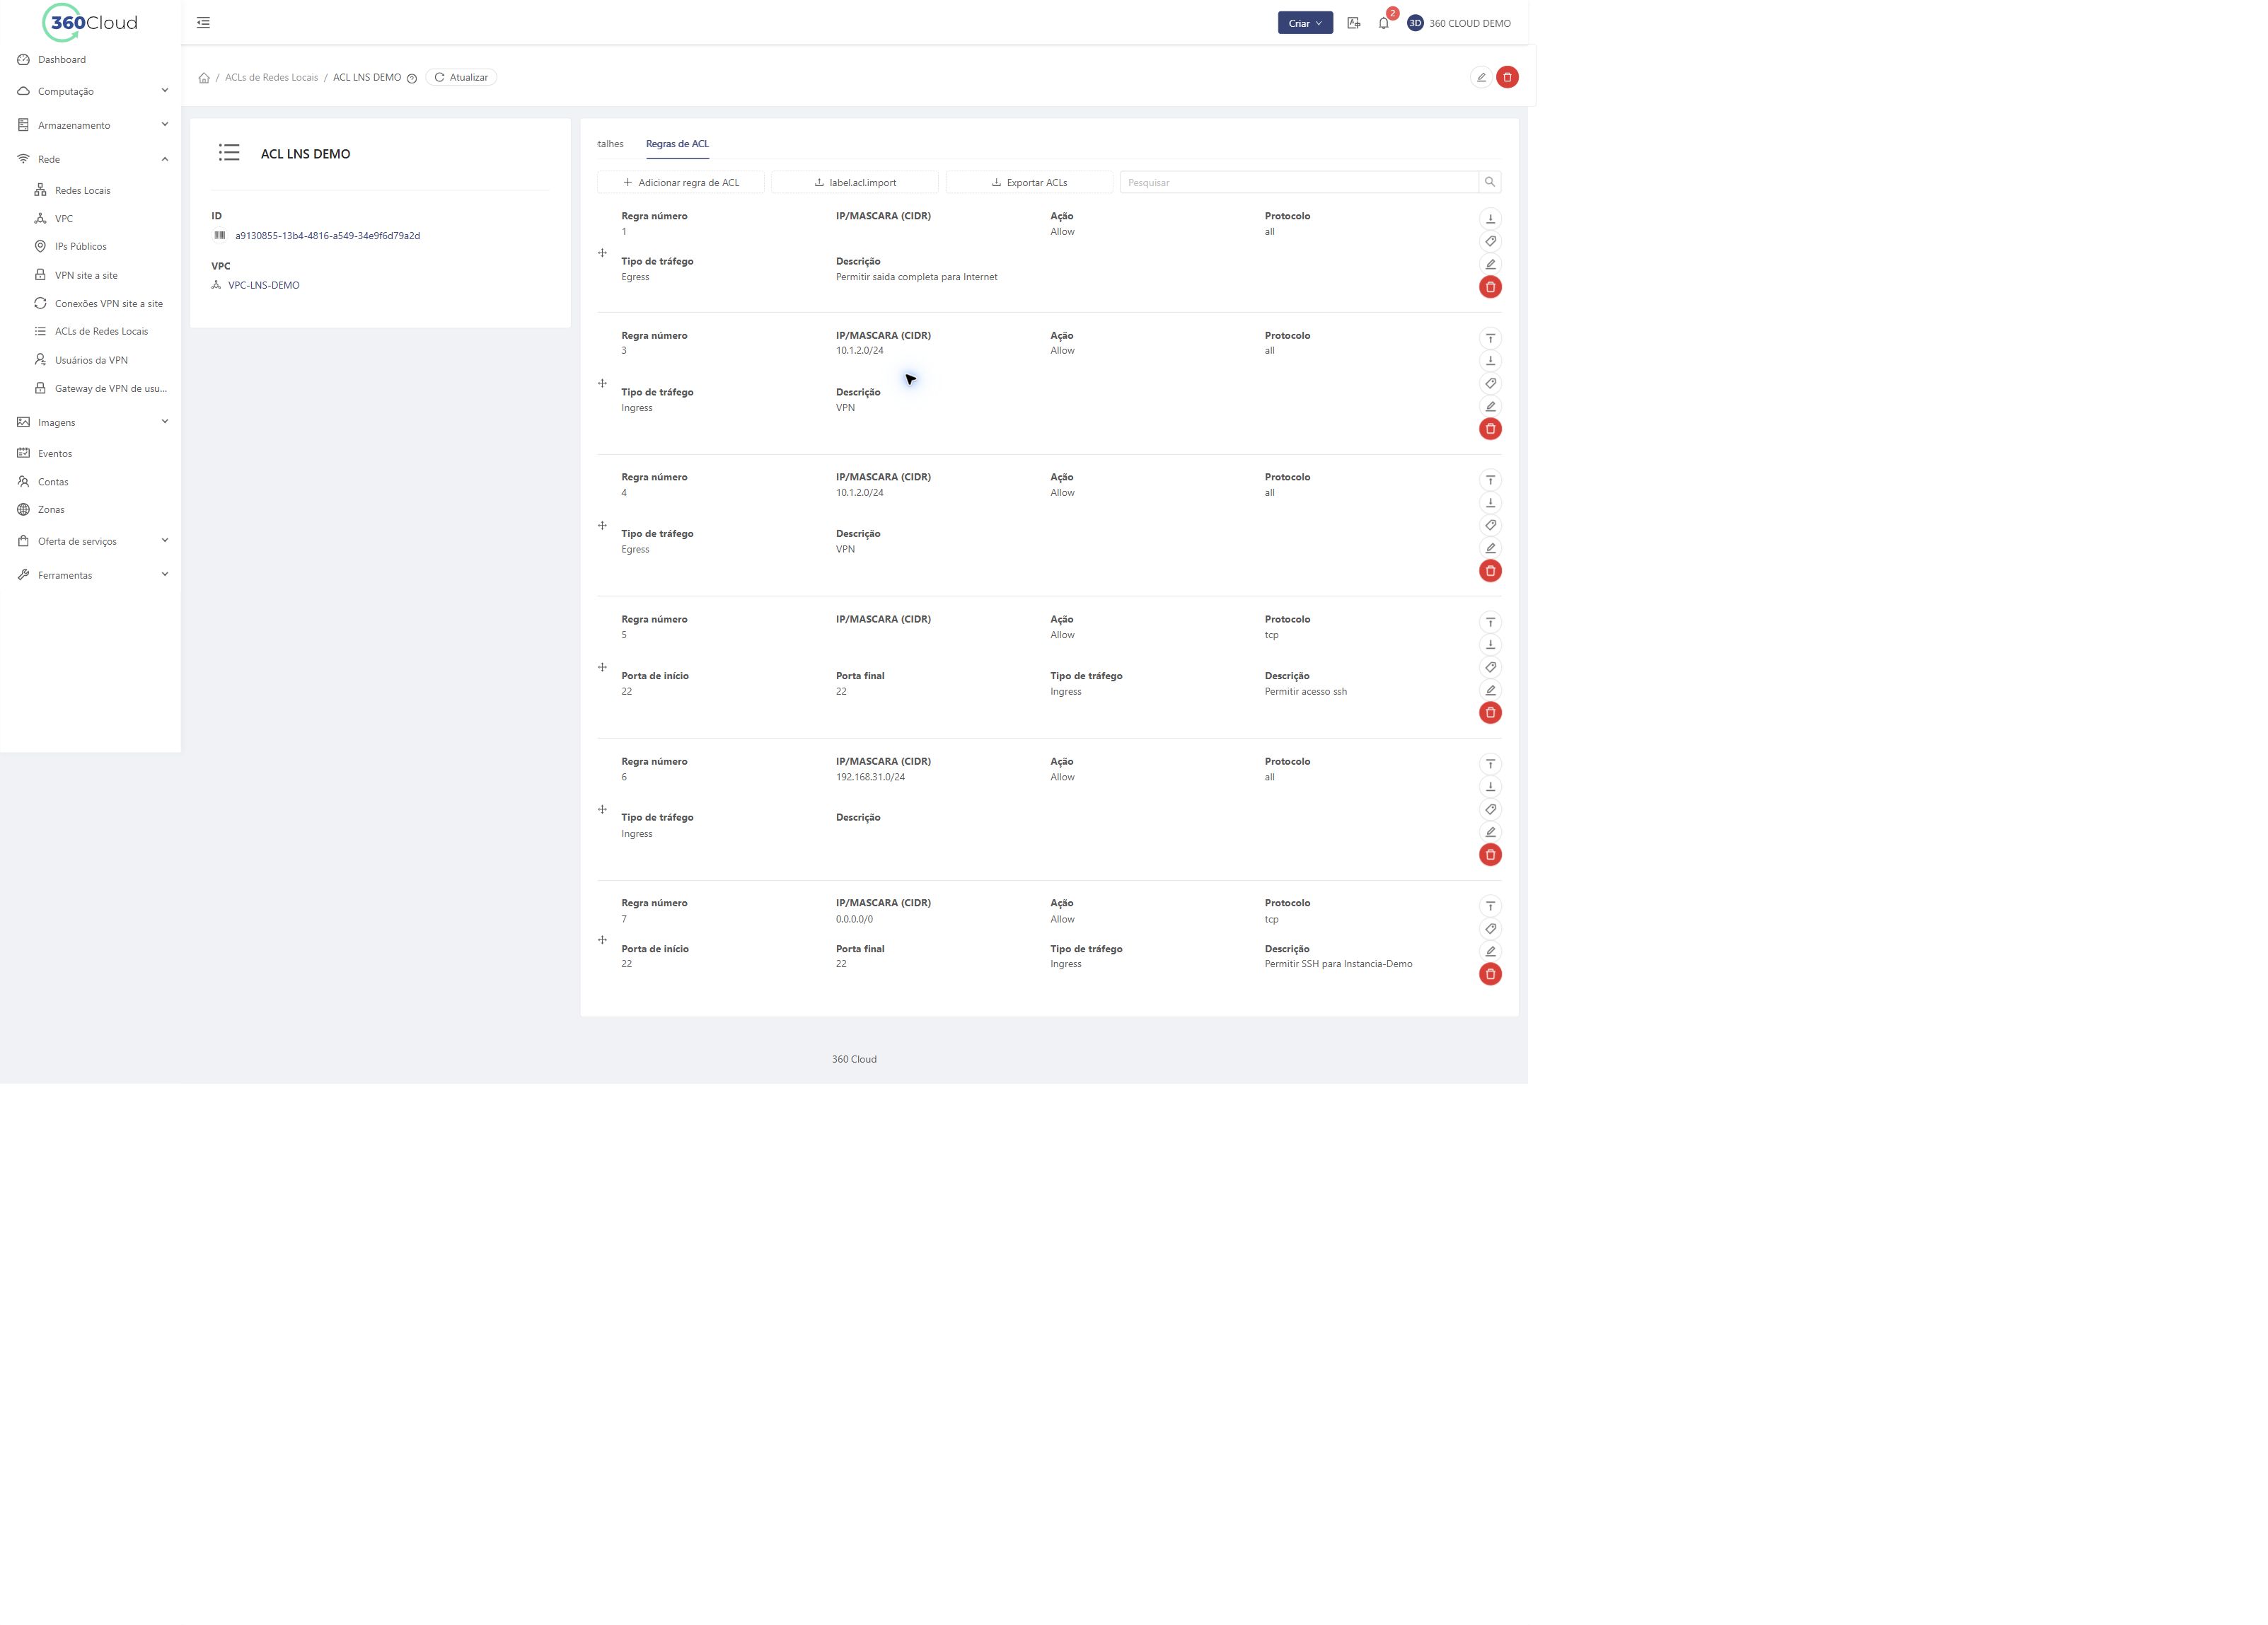
Task: Open the Criar dropdown button
Action: 1305,23
